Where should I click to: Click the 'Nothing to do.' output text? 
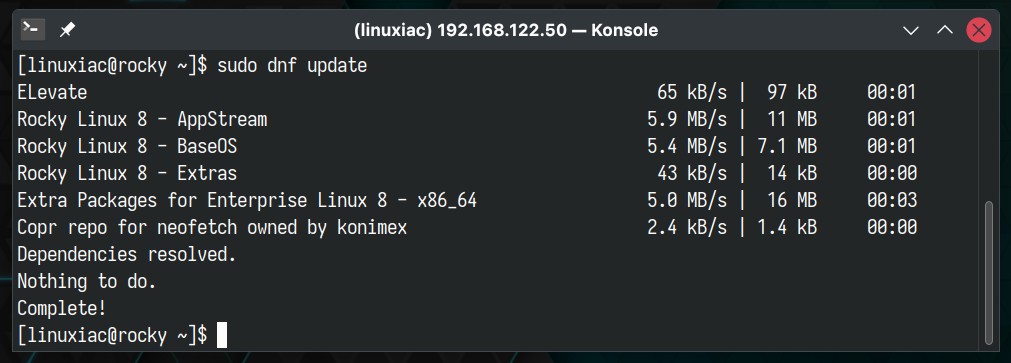click(x=87, y=282)
